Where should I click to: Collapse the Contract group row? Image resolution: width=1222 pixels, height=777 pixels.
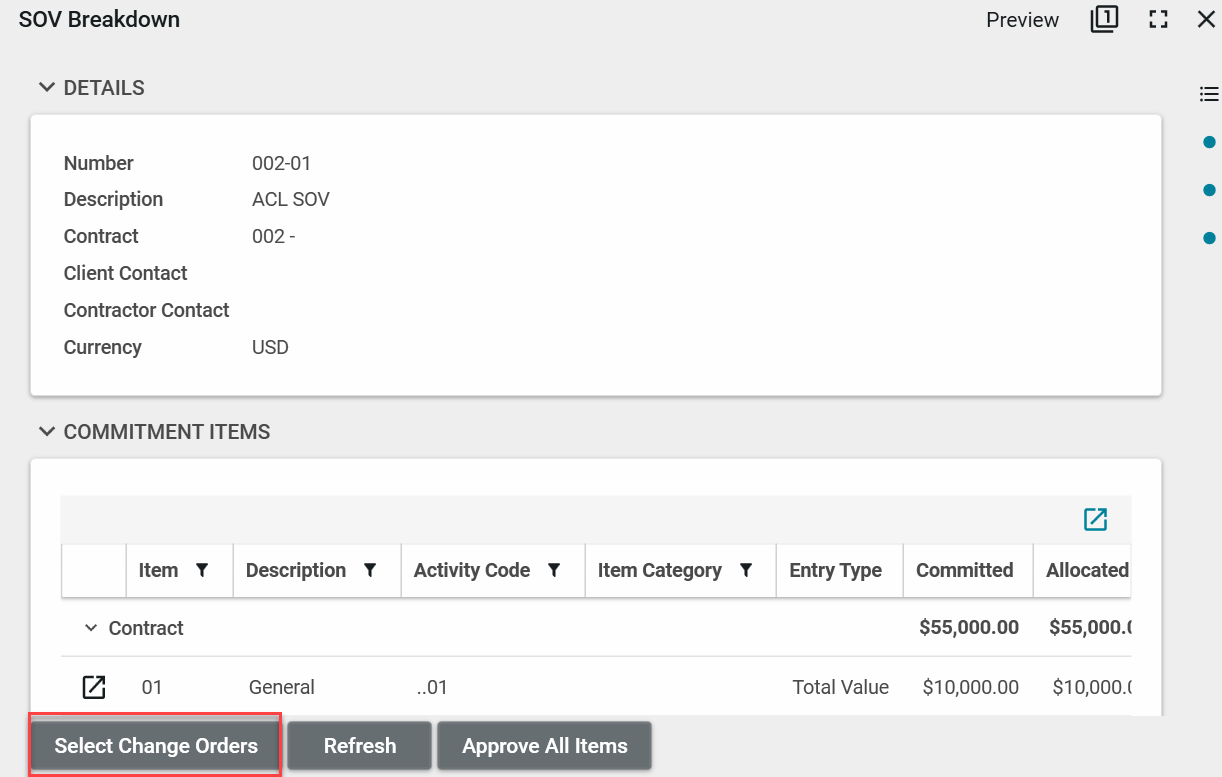point(91,628)
